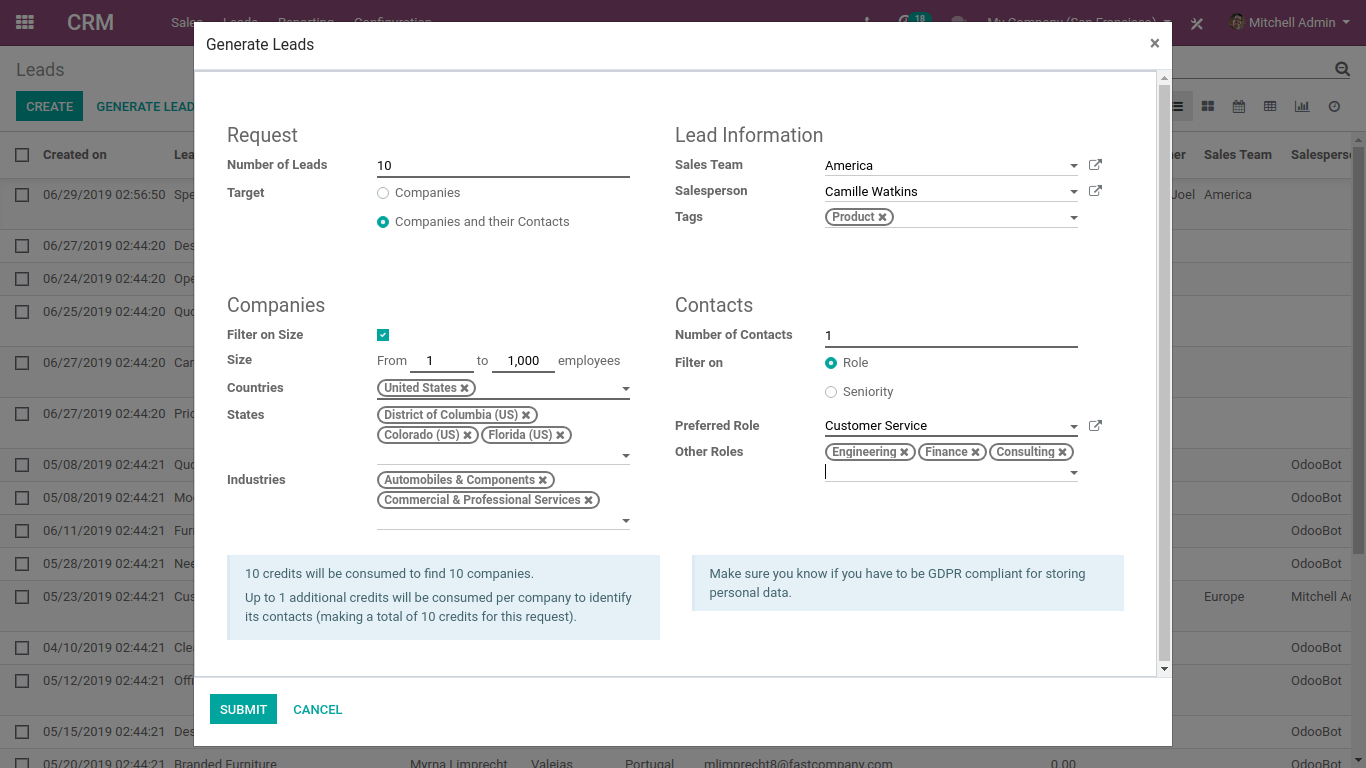The width and height of the screenshot is (1366, 768).
Task: Click the Size to 1,000 field
Action: 523,361
